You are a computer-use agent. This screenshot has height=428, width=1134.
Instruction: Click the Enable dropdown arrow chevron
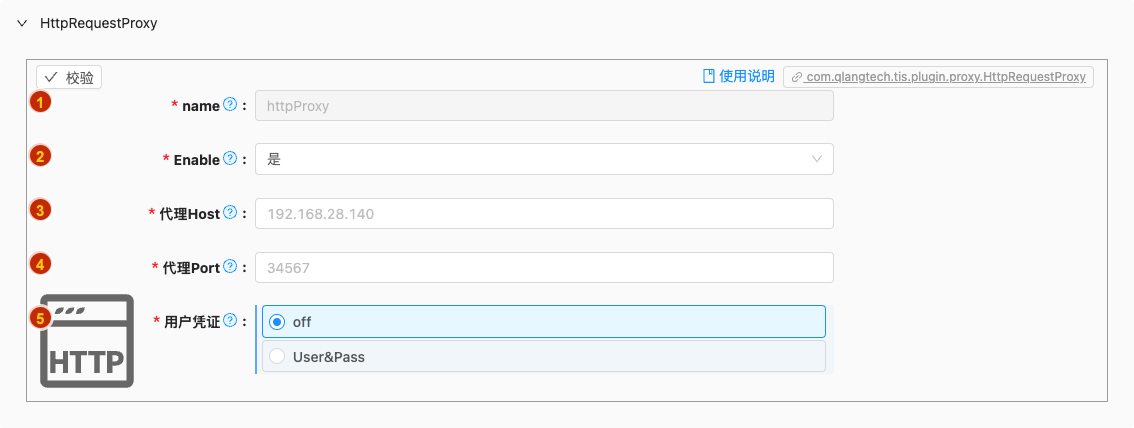coord(817,159)
